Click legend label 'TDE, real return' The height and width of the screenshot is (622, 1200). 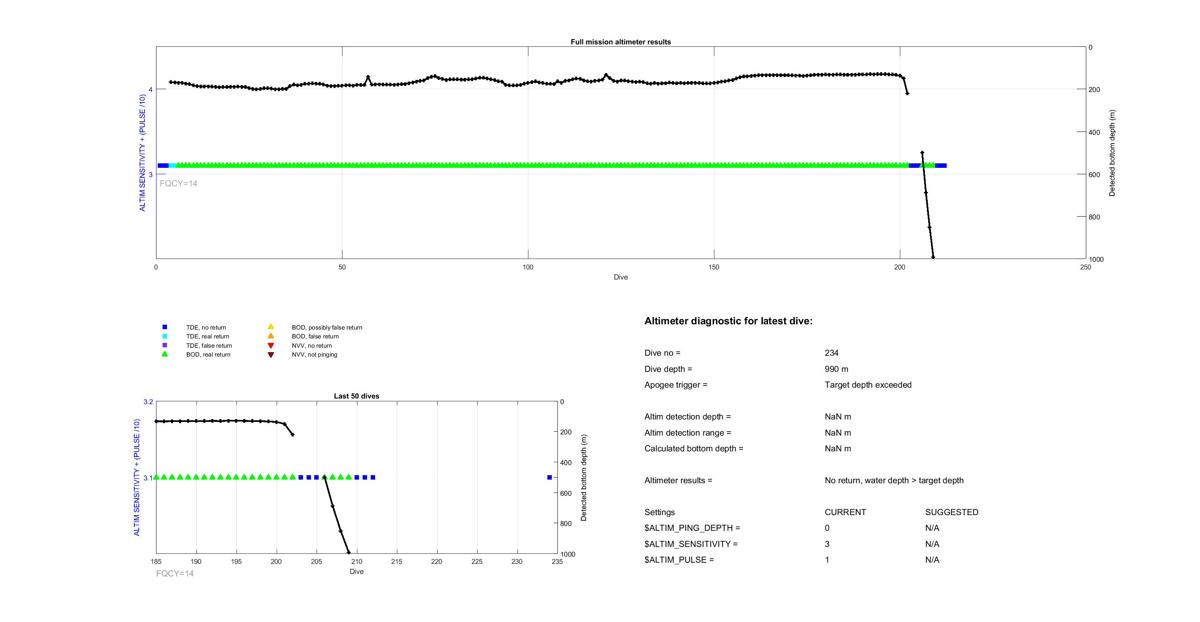pos(208,336)
